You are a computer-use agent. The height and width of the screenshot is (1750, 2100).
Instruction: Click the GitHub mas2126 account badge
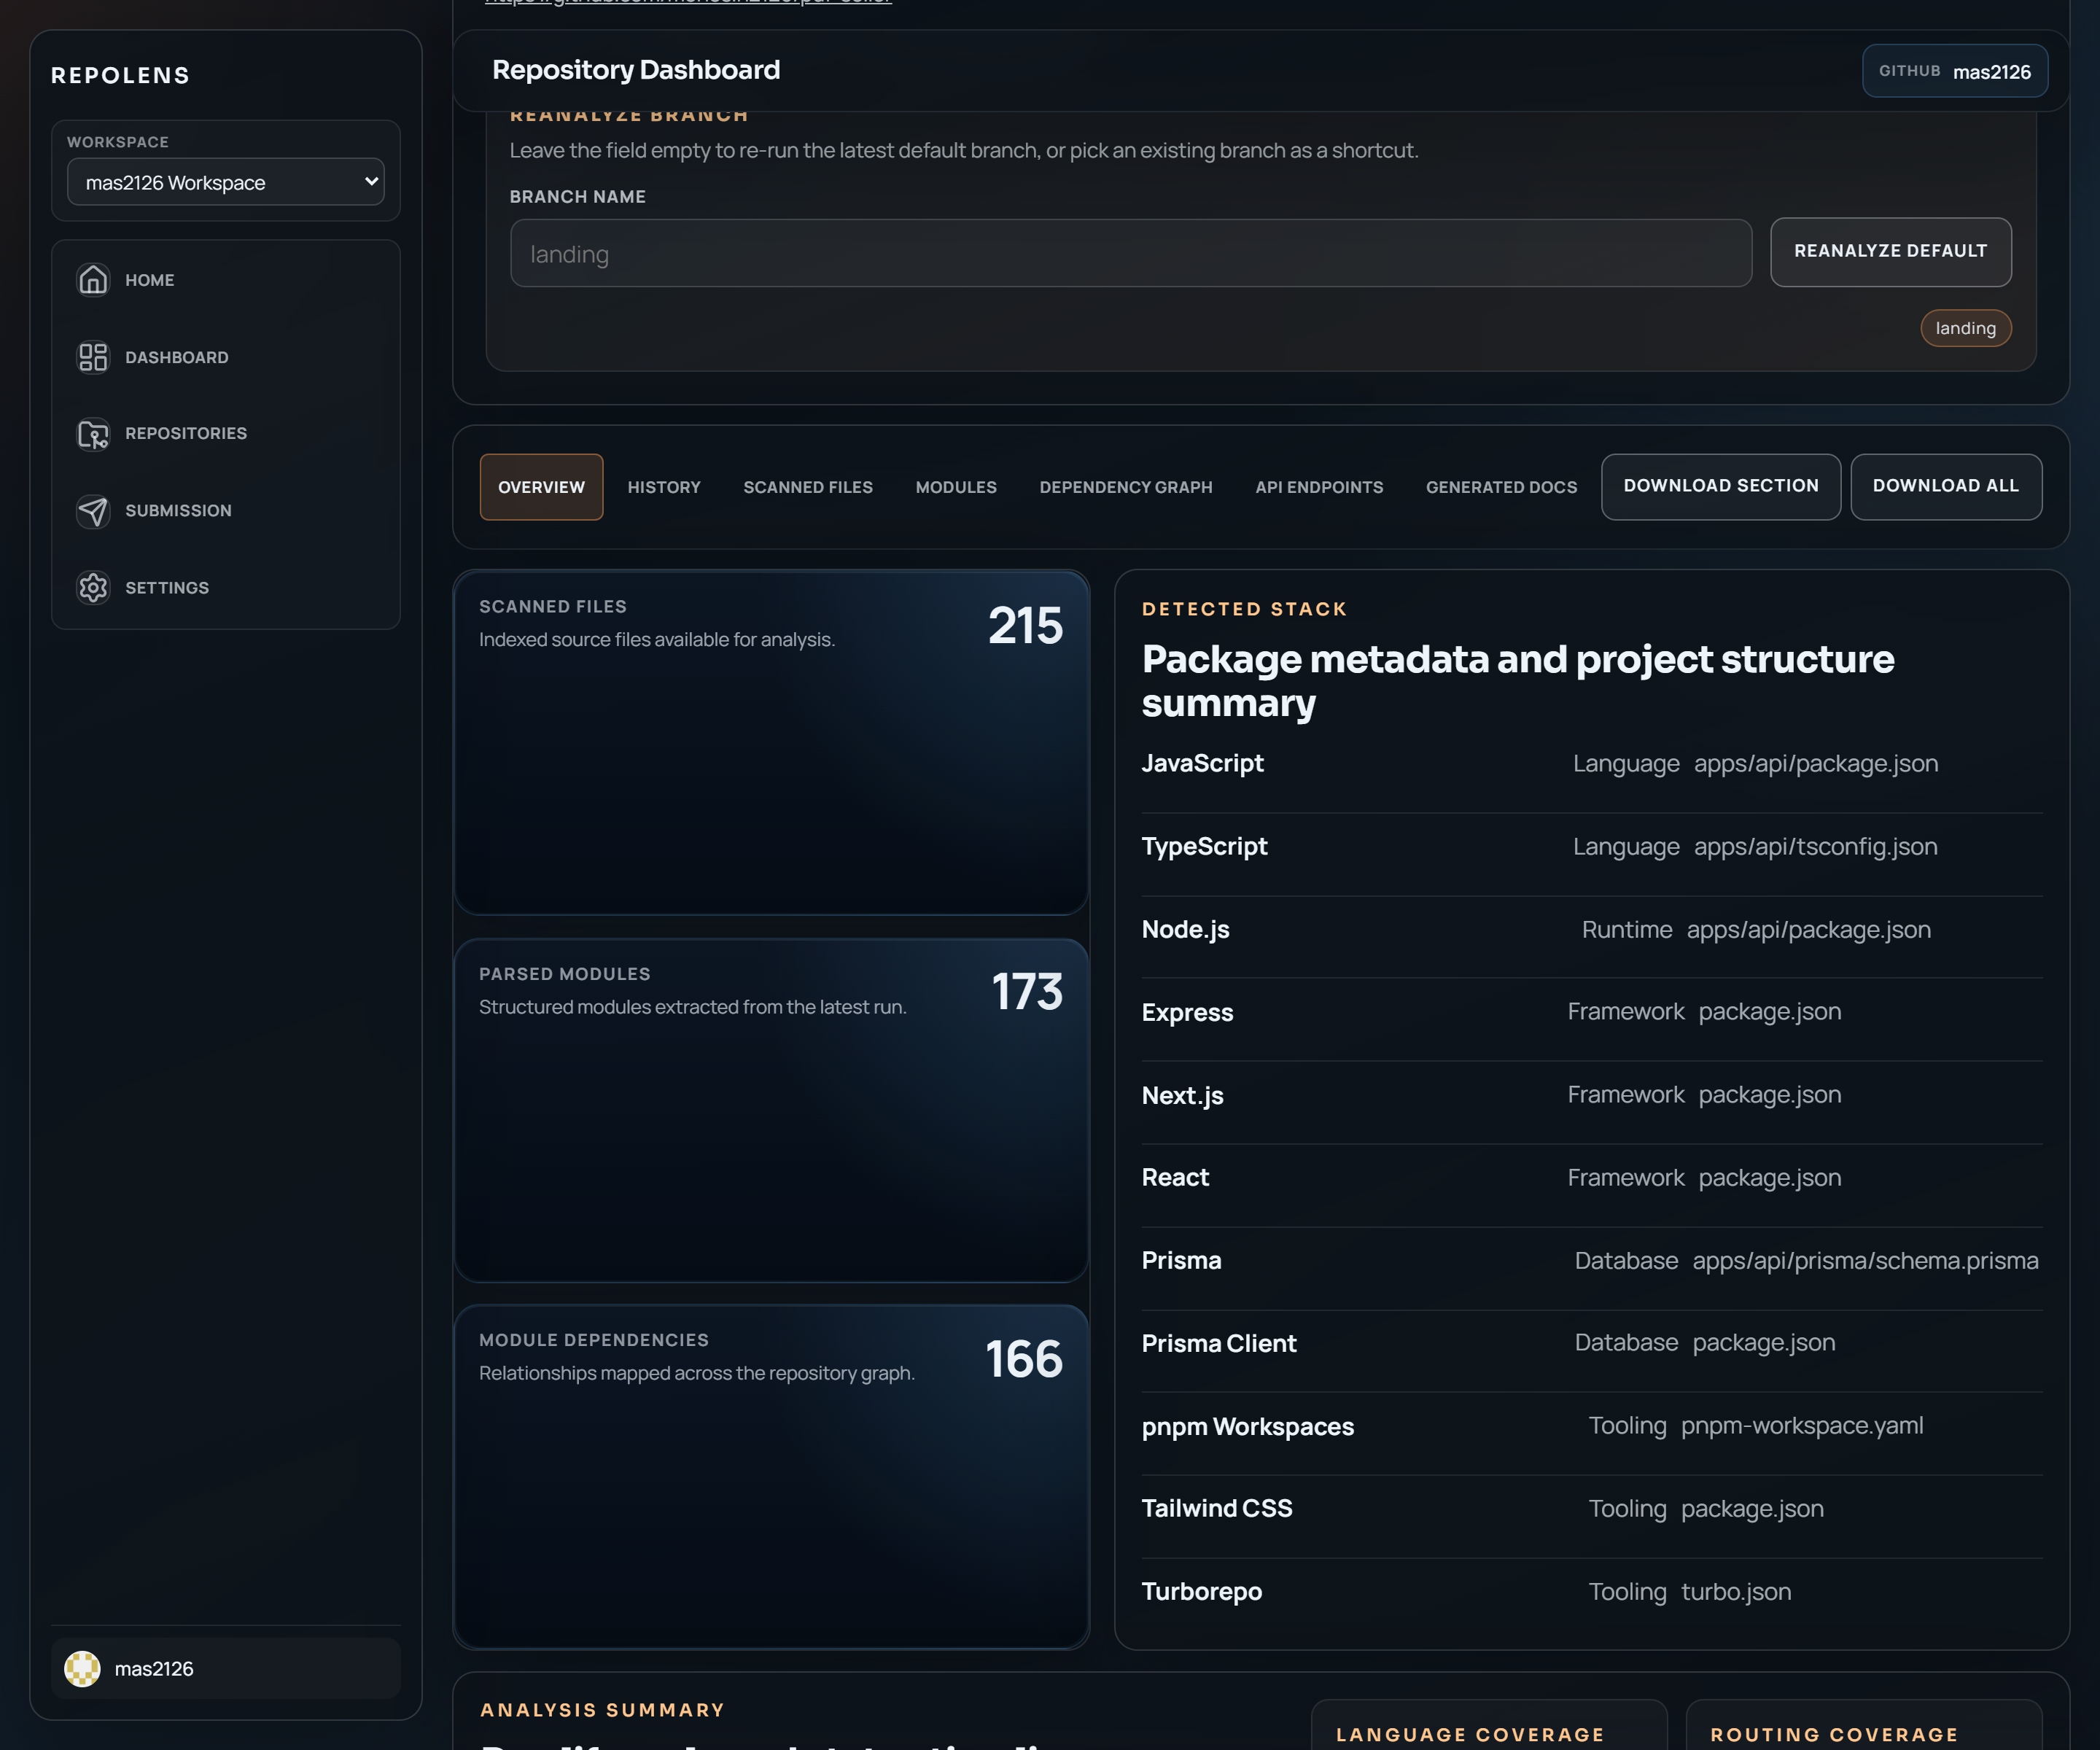(x=1954, y=71)
